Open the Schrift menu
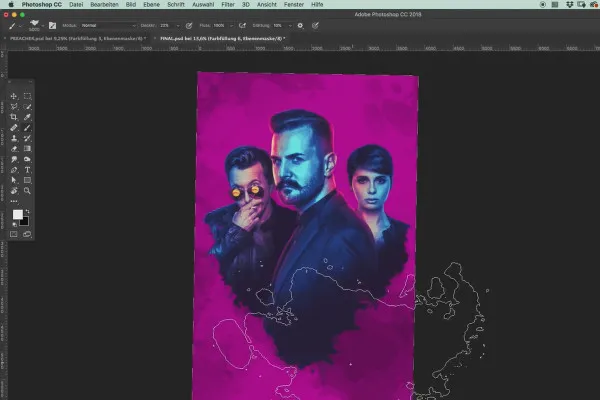This screenshot has height=400, width=600. tap(176, 5)
